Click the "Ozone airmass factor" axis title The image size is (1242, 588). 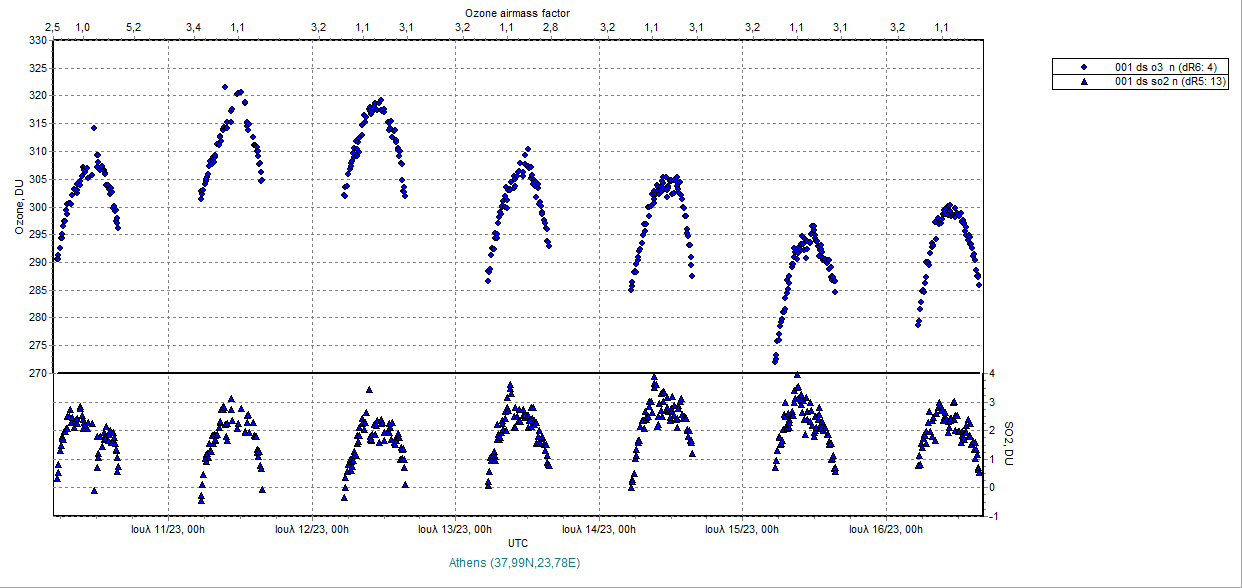tap(517, 12)
